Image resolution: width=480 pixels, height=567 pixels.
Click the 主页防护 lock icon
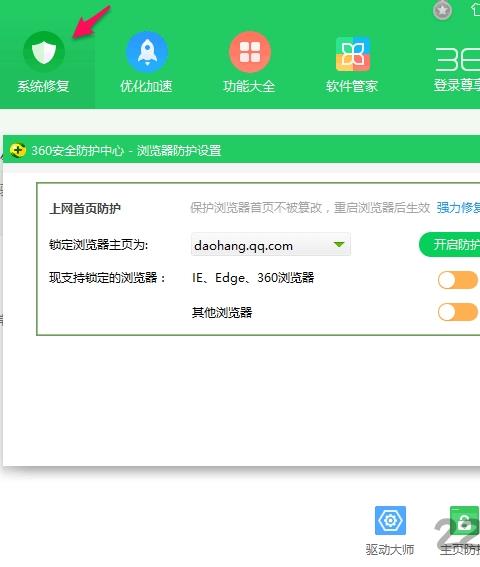tap(464, 520)
